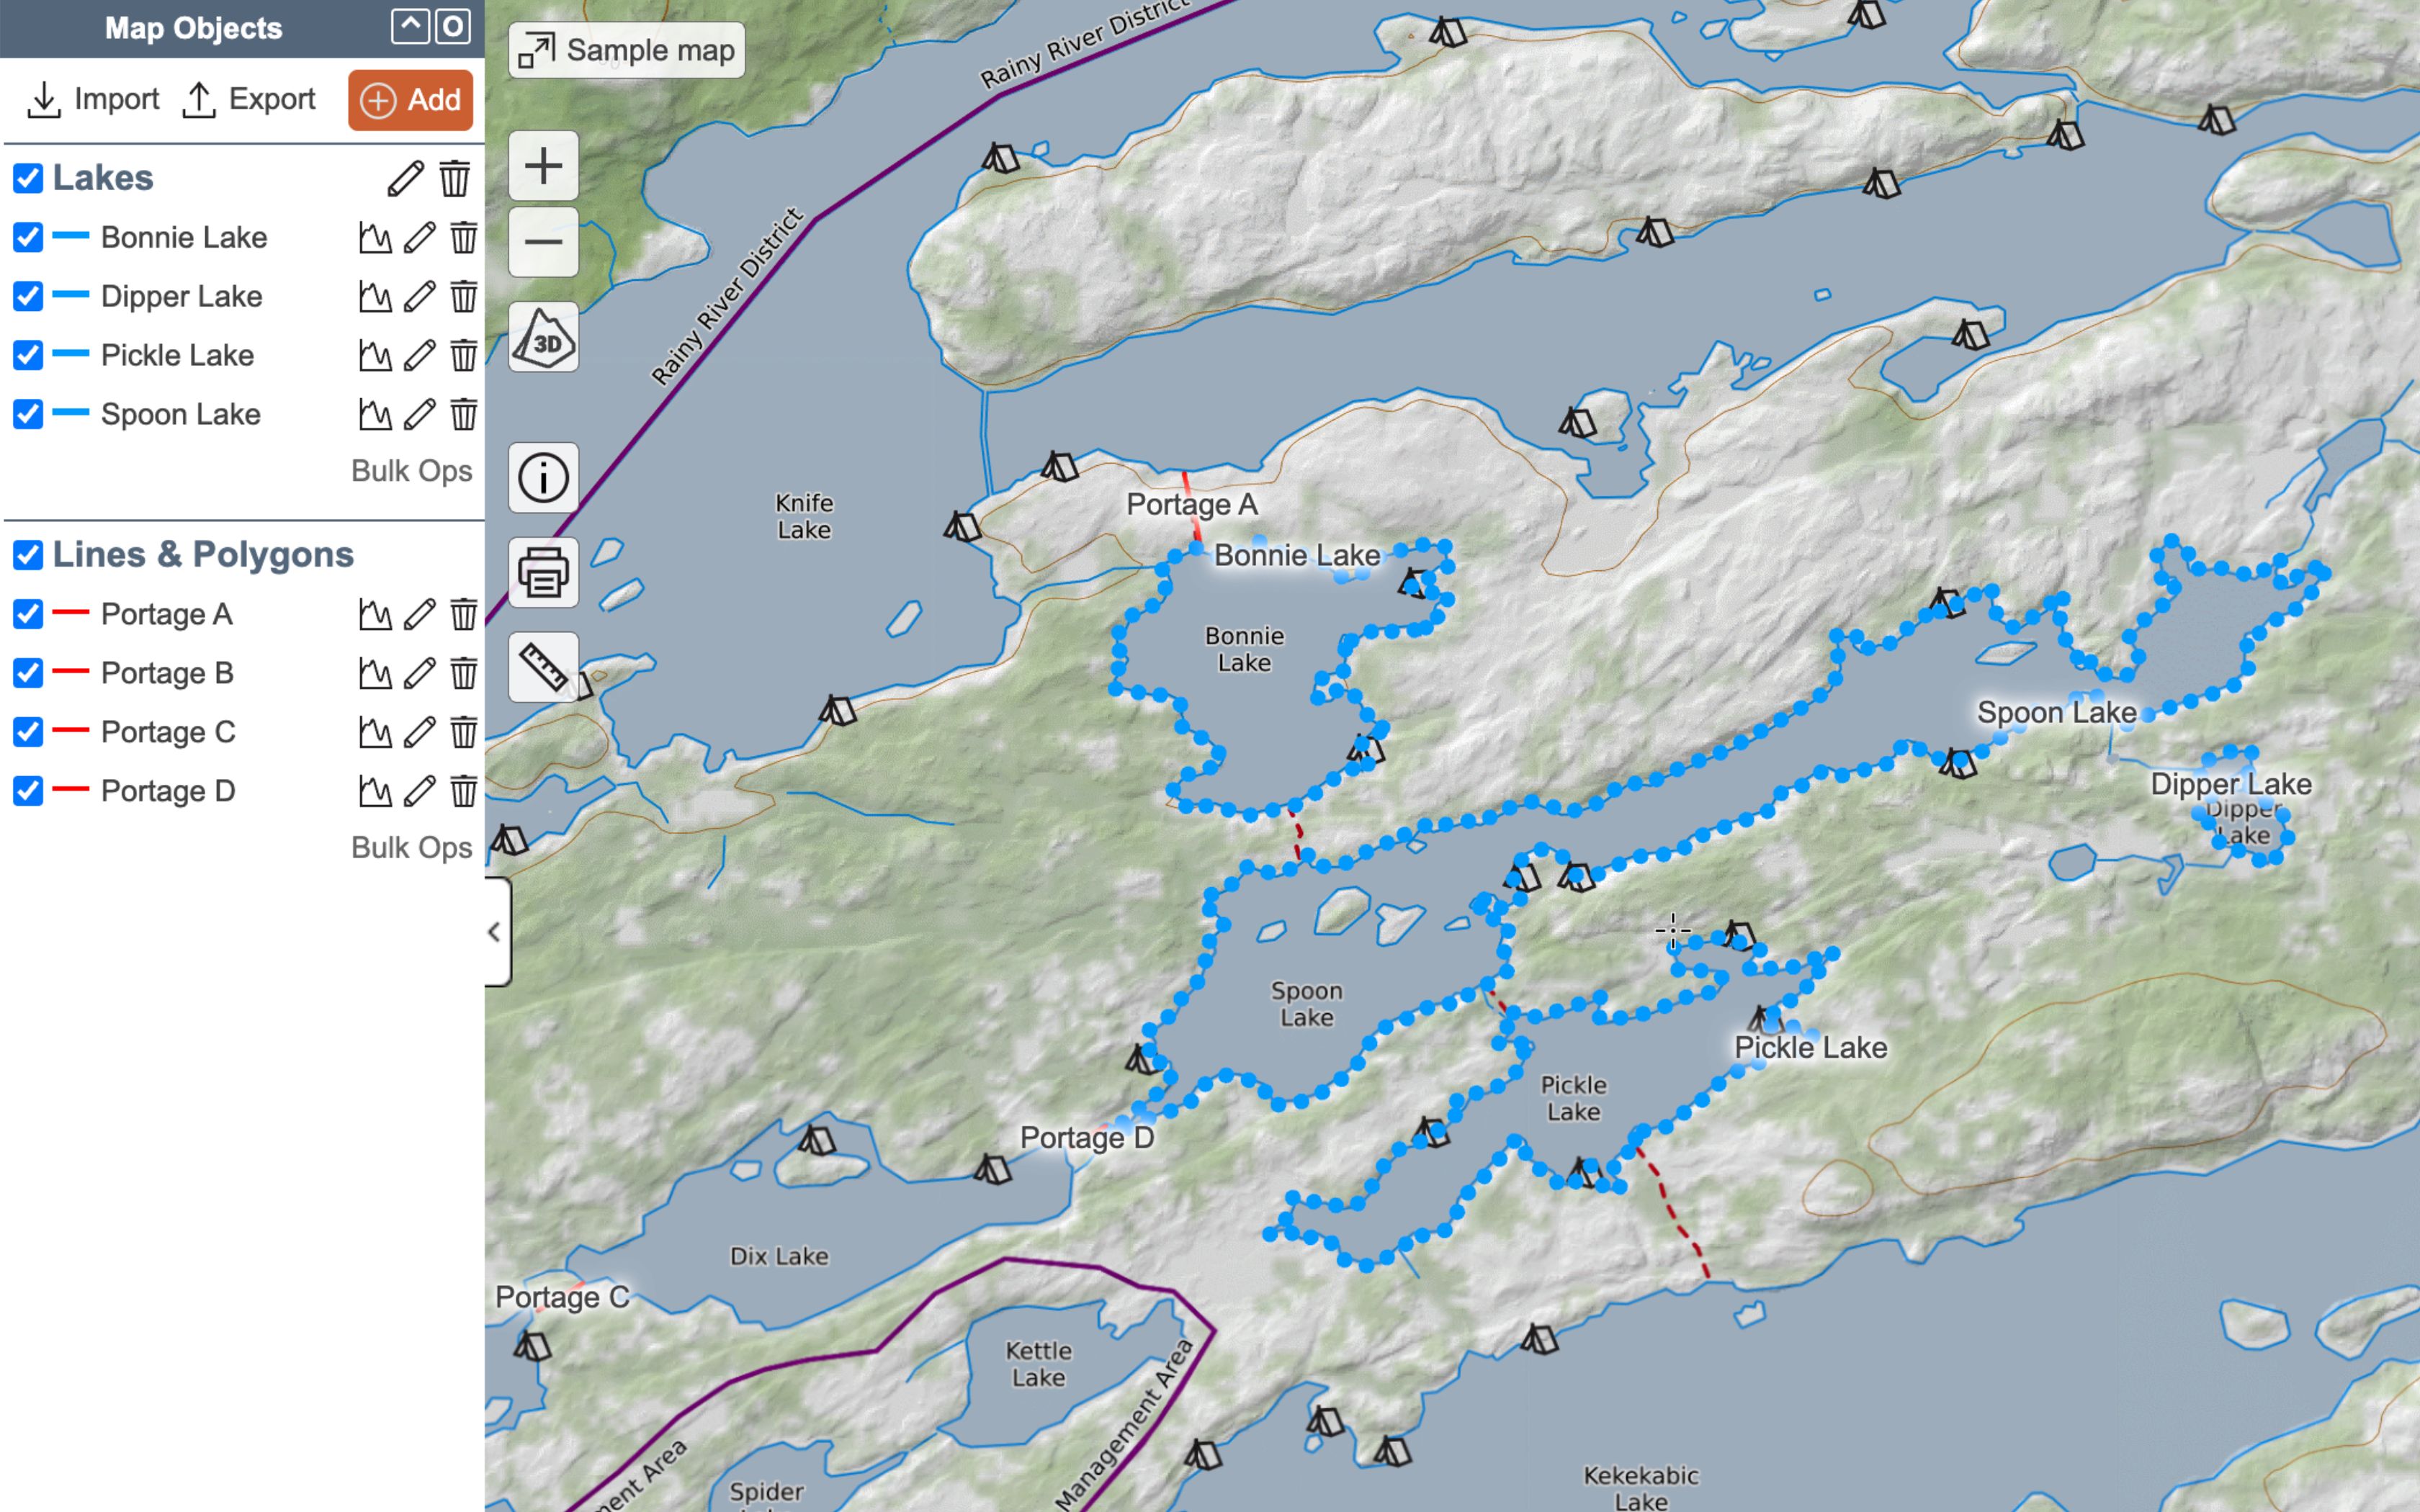Delete Portage D using trash icon
The height and width of the screenshot is (1512, 2420).
(463, 792)
